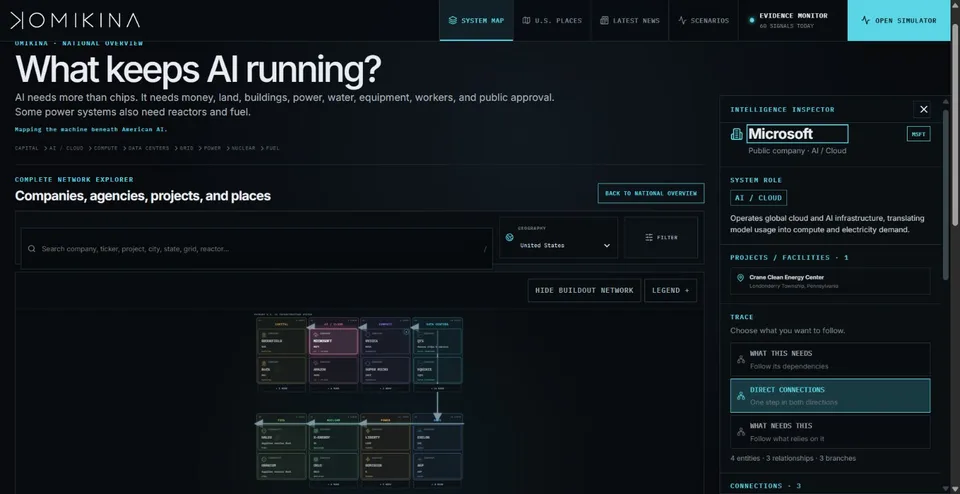Switch to the U.S. Places tab
This screenshot has width=960, height=494.
tap(552, 20)
